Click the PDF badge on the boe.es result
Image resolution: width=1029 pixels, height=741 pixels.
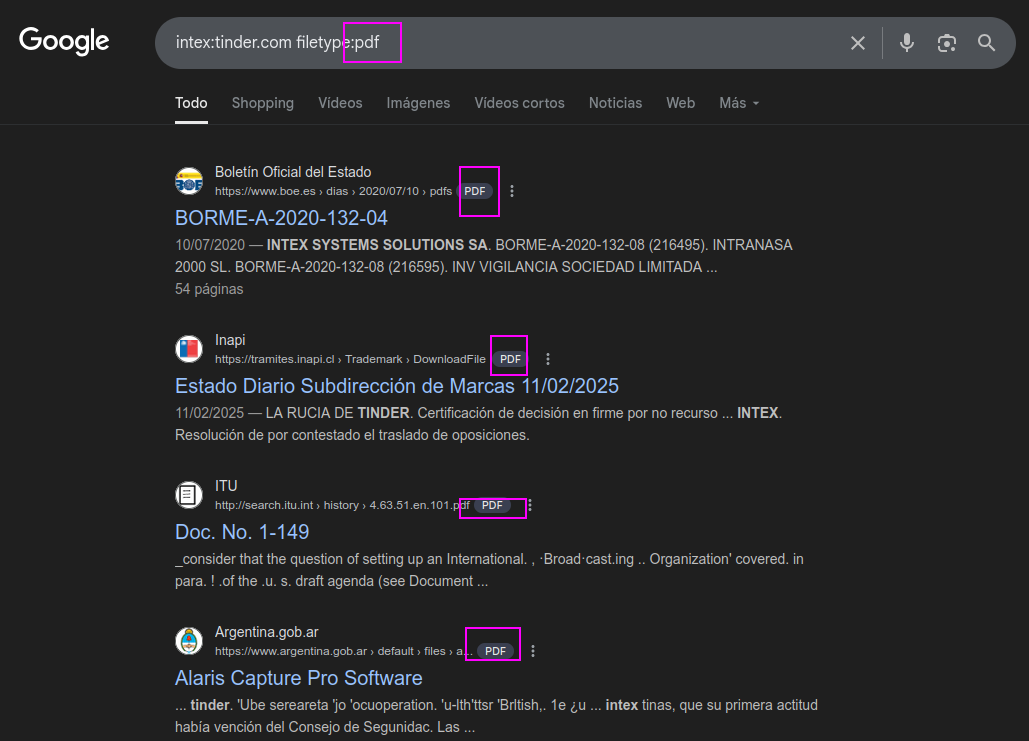coord(474,191)
